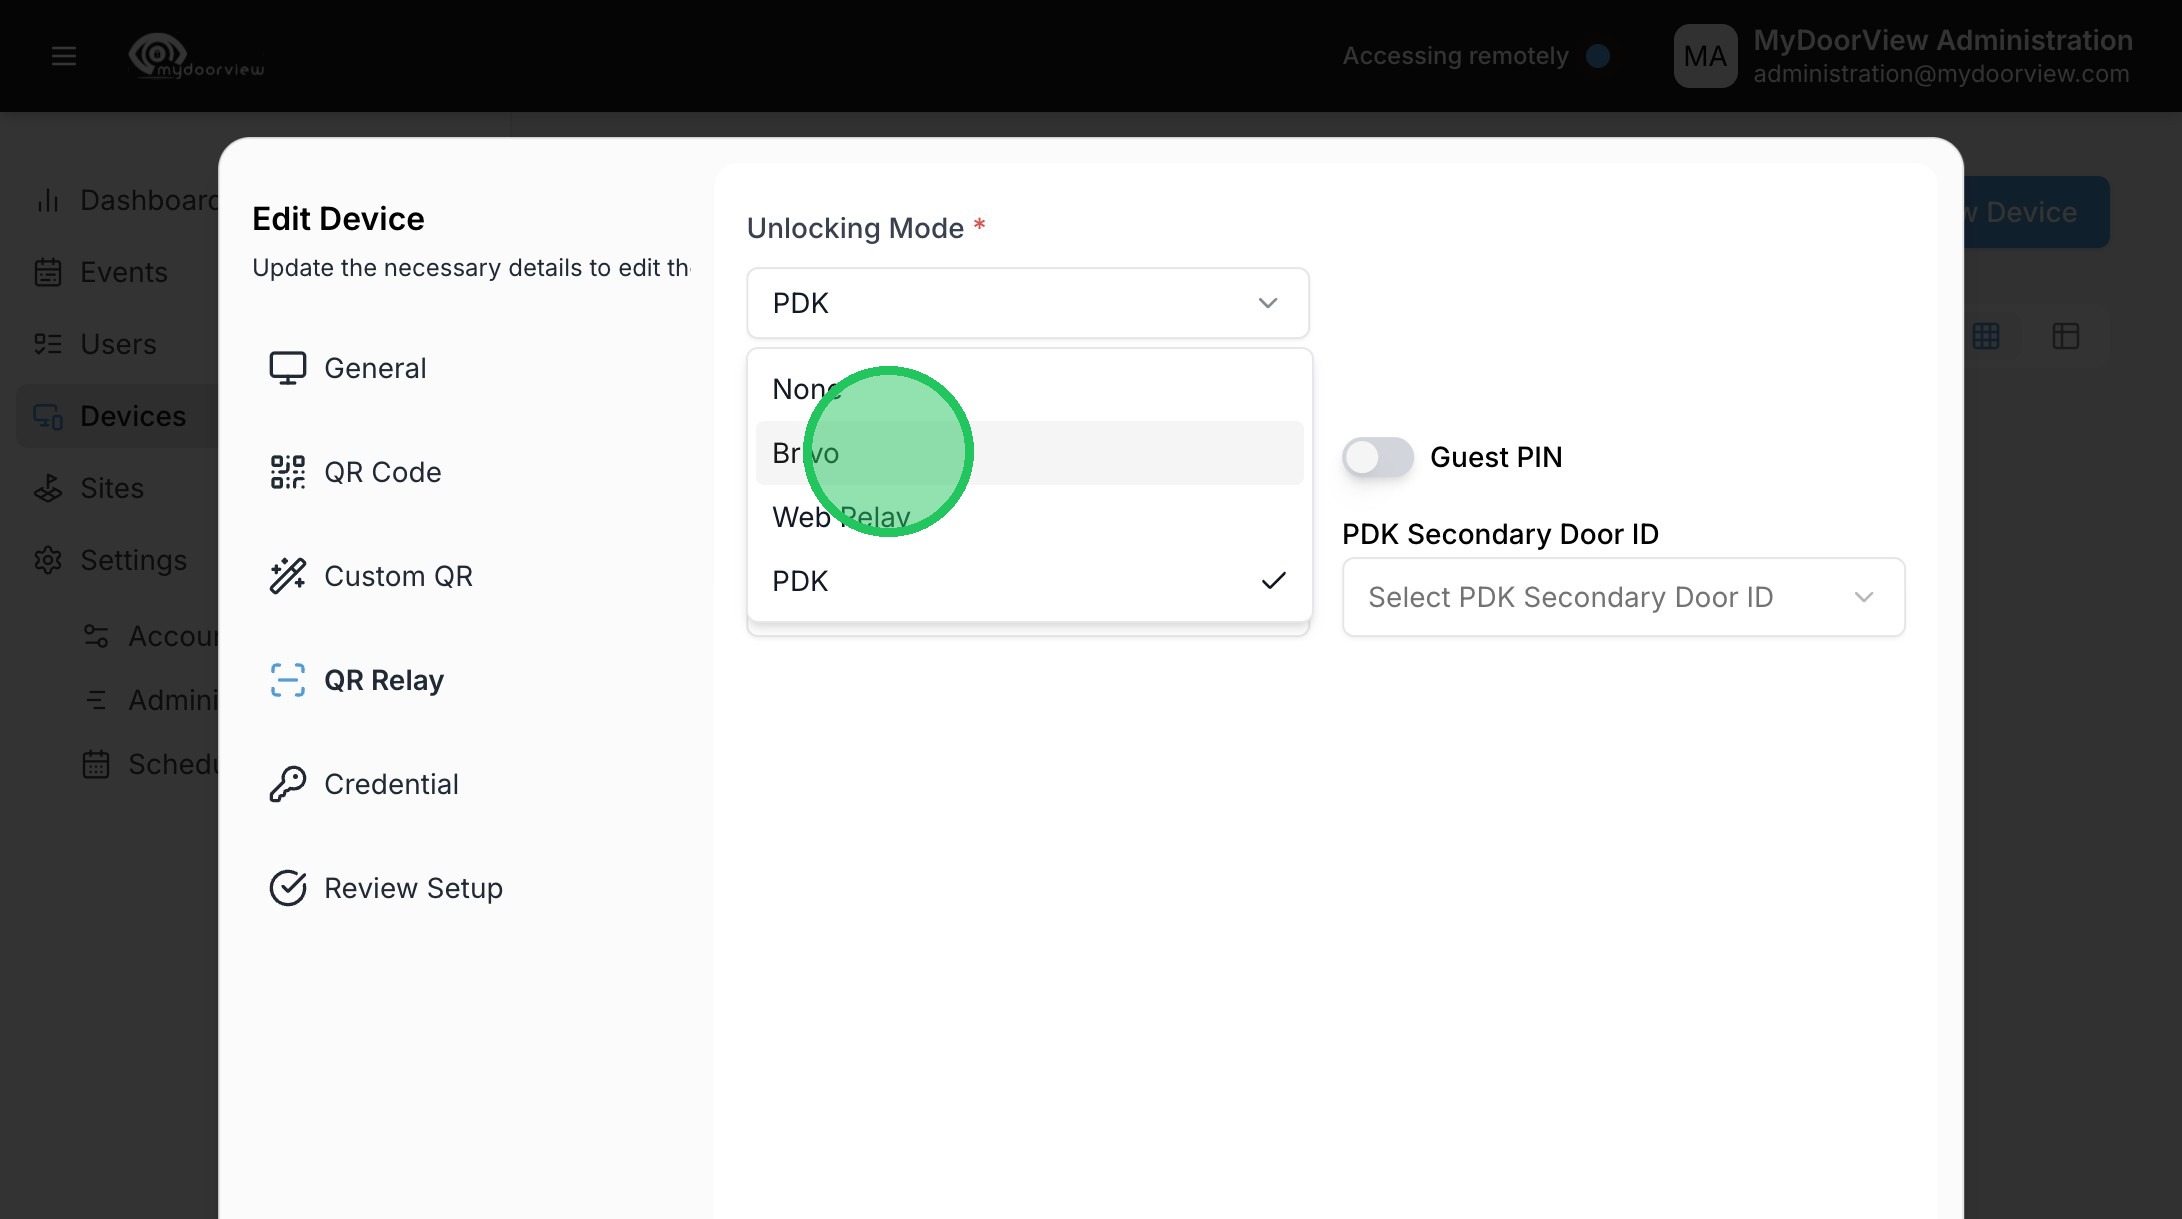Open the PDK Secondary Door ID dropdown
2182x1219 pixels.
(x=1622, y=597)
